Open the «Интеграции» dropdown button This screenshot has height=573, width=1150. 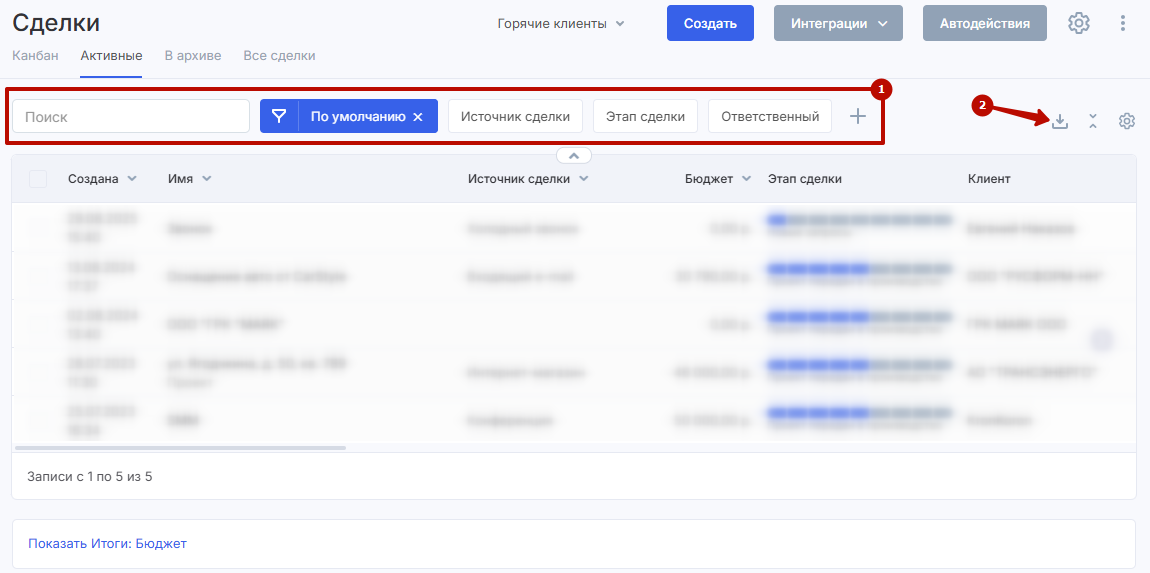838,23
